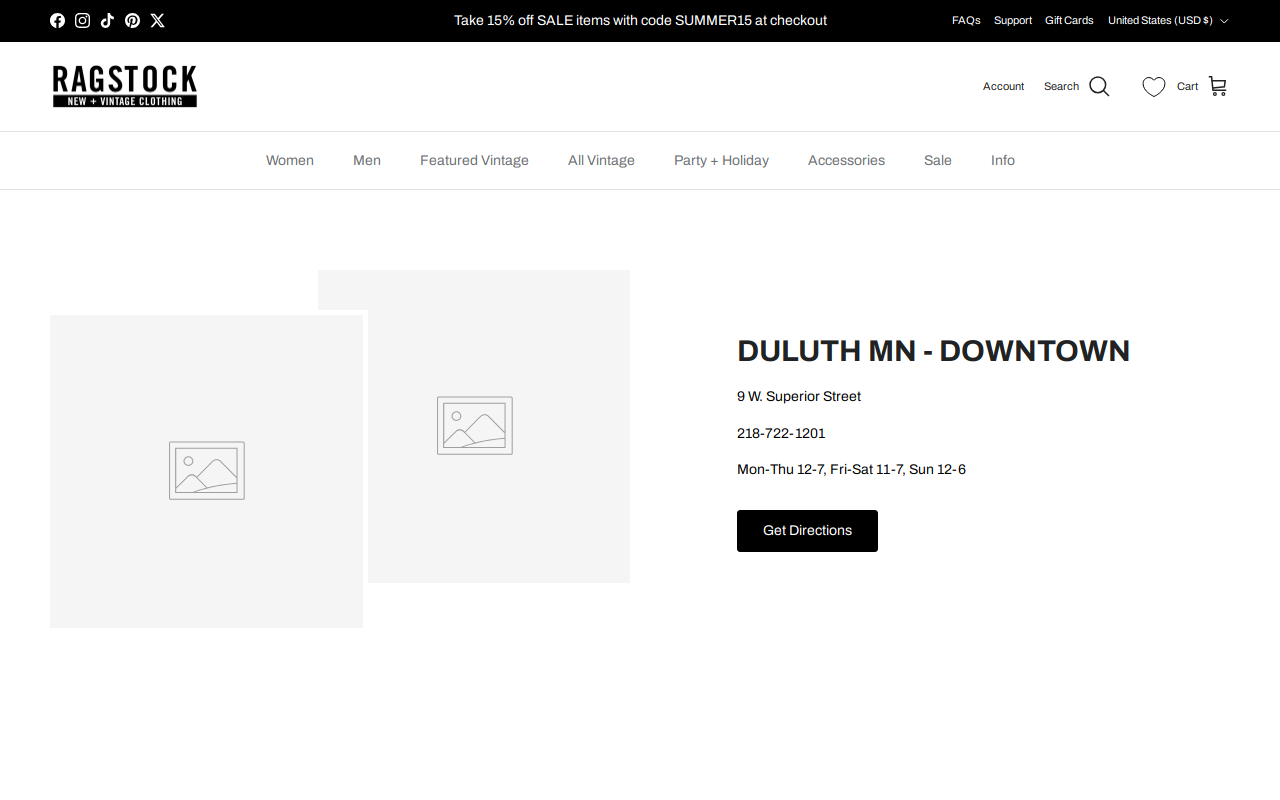Click the Gift Cards link
Image resolution: width=1280 pixels, height=800 pixels.
tap(1069, 20)
